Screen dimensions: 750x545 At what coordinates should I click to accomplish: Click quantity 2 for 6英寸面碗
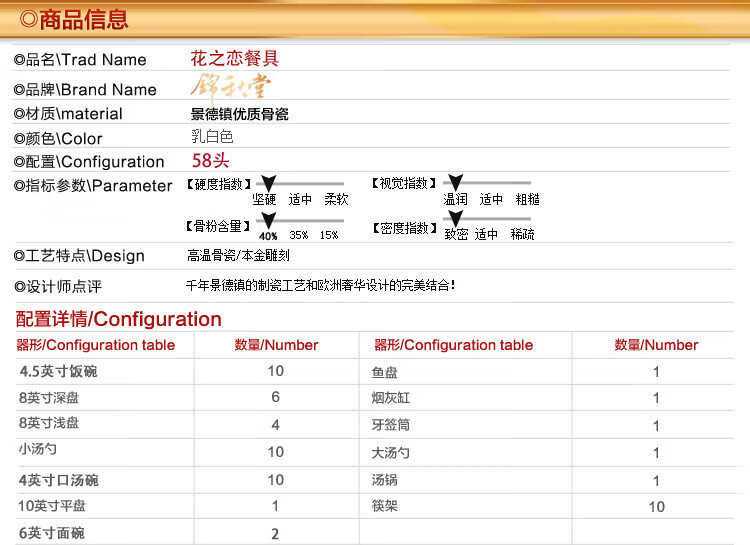coord(275,534)
